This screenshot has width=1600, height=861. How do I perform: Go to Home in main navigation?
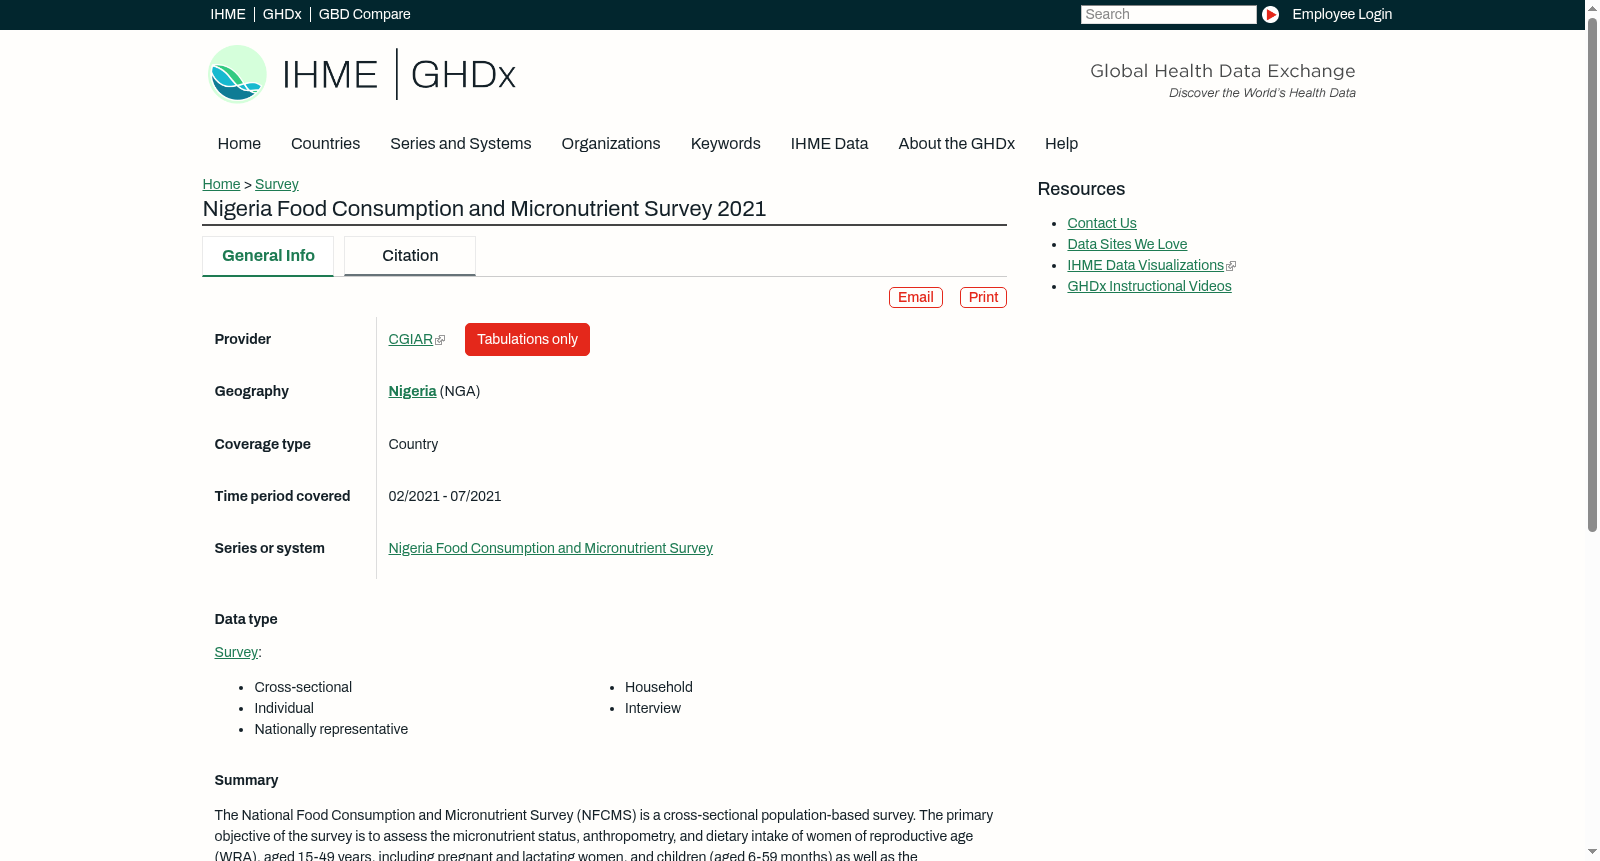239,144
